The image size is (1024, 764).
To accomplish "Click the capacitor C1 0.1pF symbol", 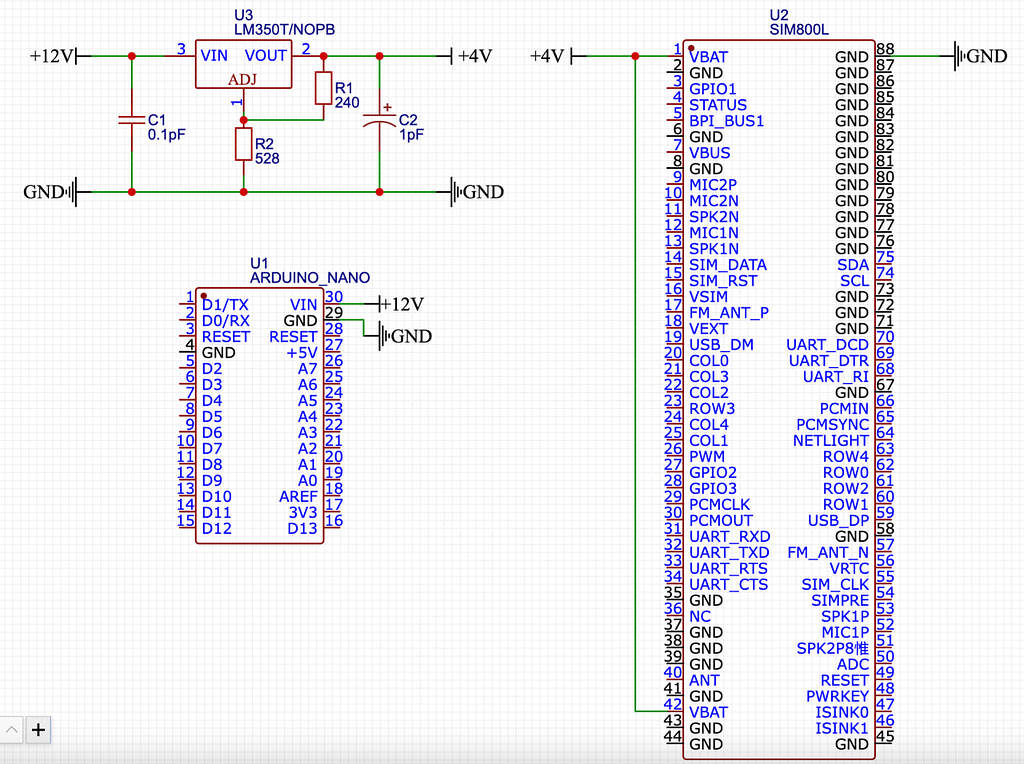I will 131,120.
